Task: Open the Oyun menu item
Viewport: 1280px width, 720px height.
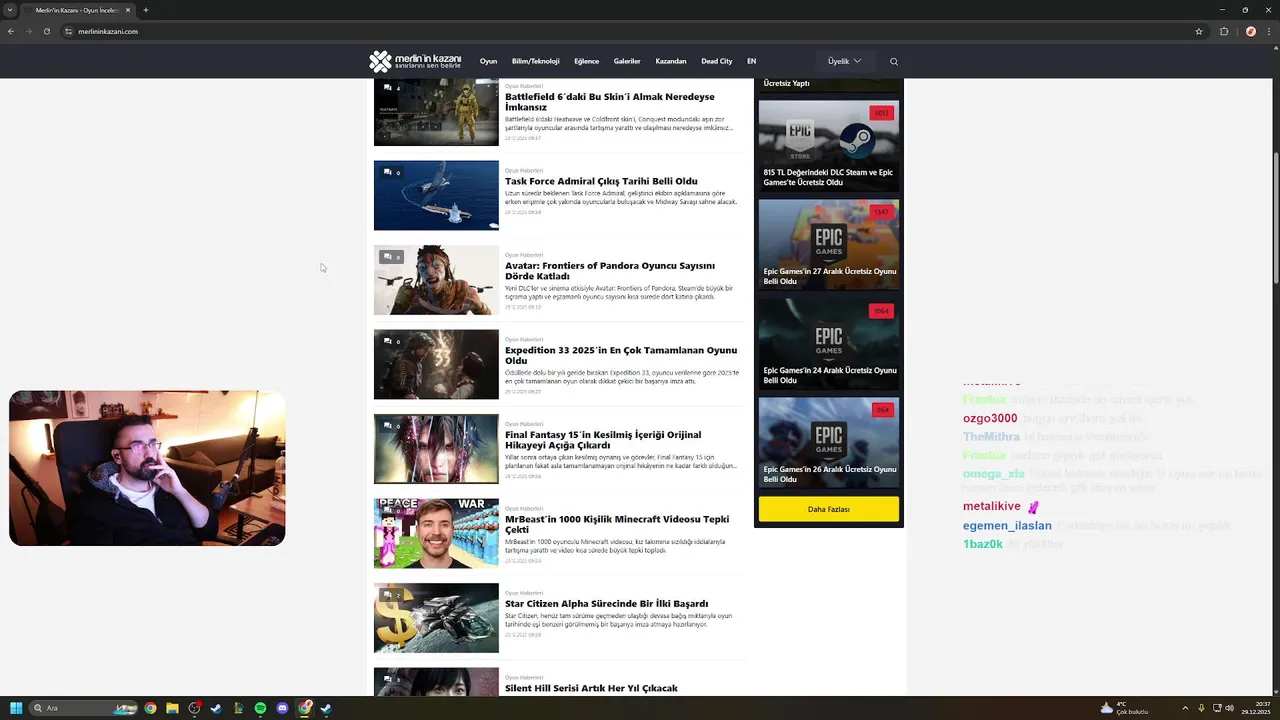Action: (x=488, y=61)
